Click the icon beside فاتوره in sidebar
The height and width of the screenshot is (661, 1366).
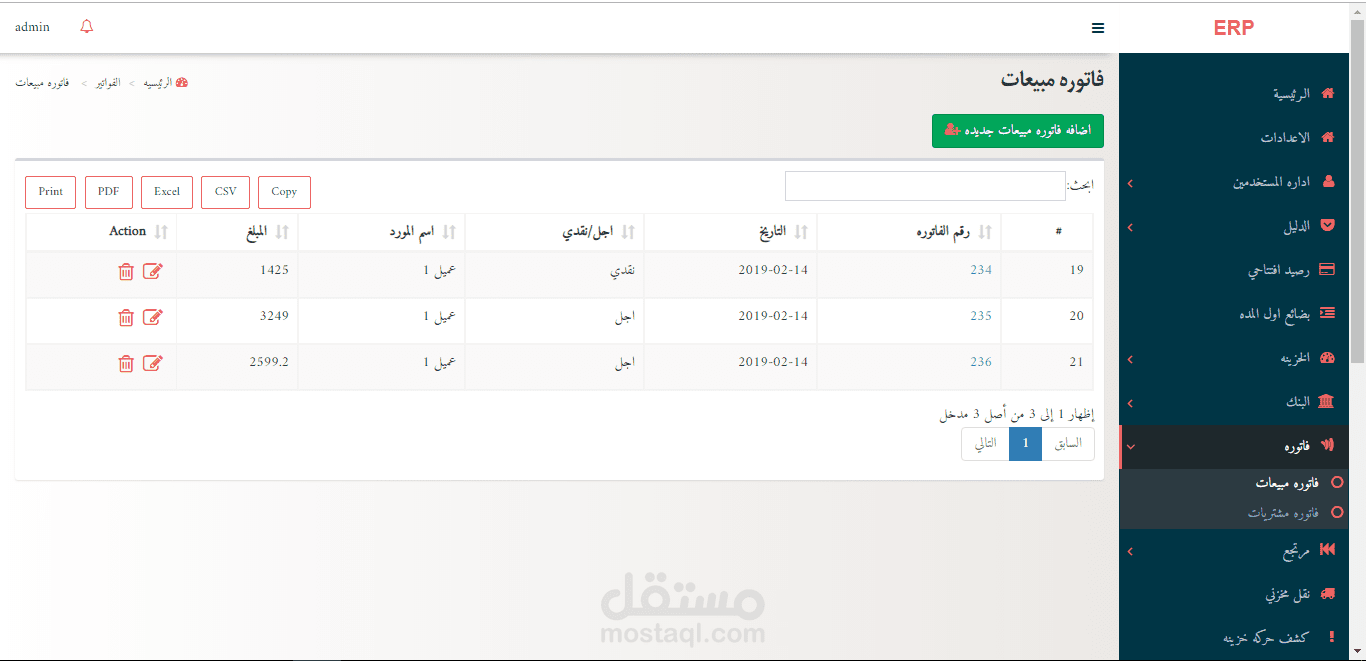click(1328, 446)
